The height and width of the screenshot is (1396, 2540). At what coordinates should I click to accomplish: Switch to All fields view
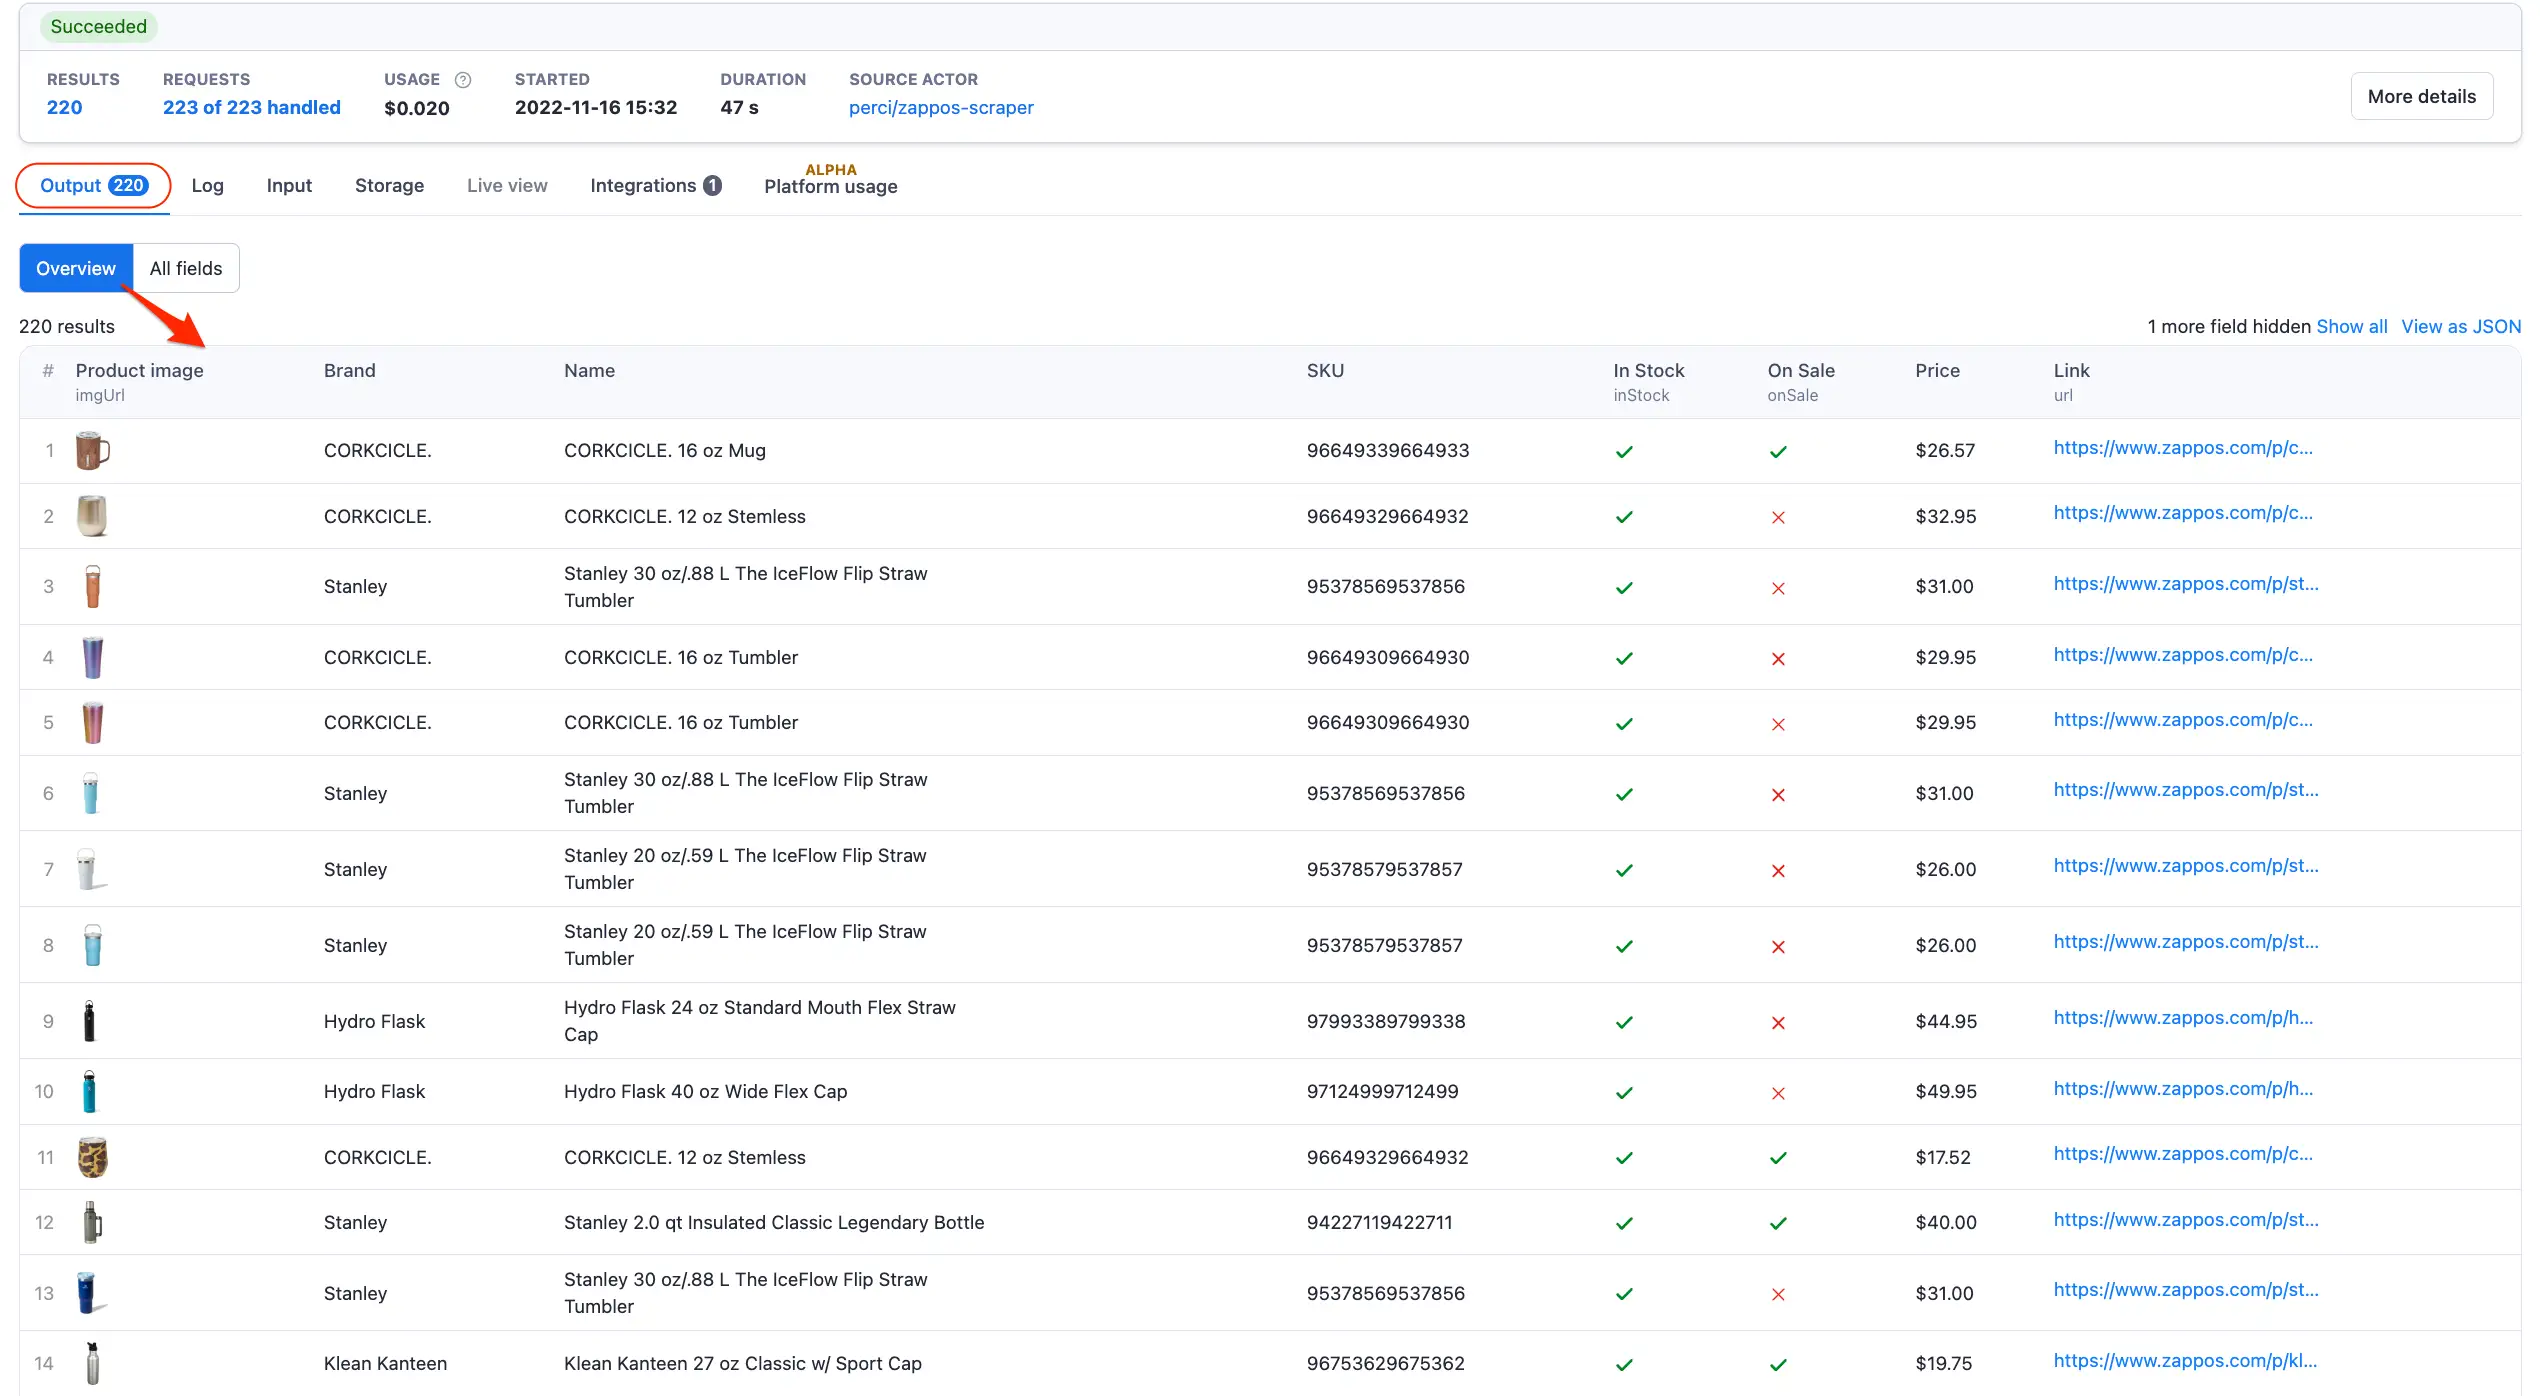point(186,268)
